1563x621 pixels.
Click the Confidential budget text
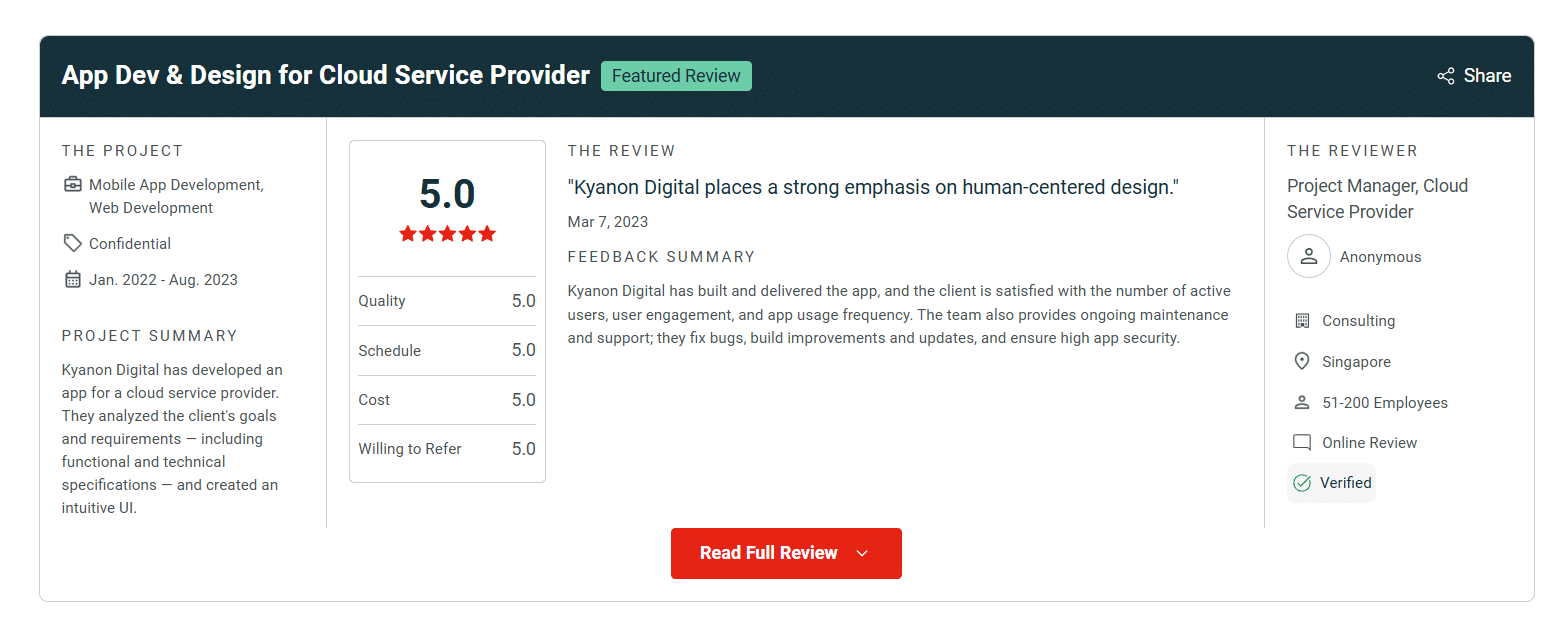(130, 244)
